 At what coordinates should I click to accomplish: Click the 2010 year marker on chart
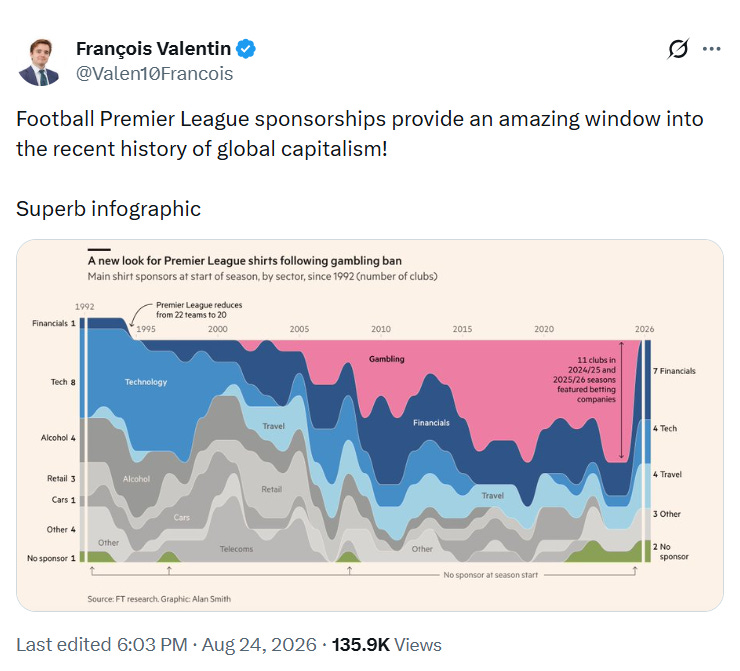(381, 329)
